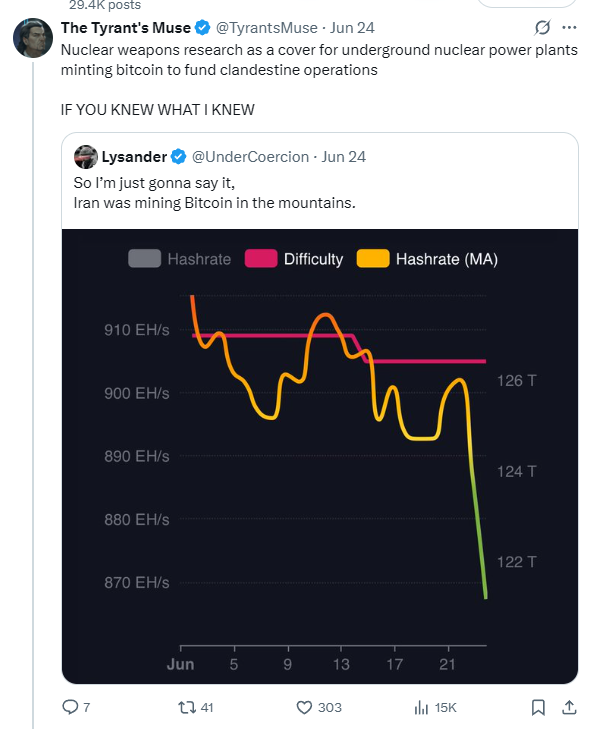Click the Grok explain icon

coord(542,28)
